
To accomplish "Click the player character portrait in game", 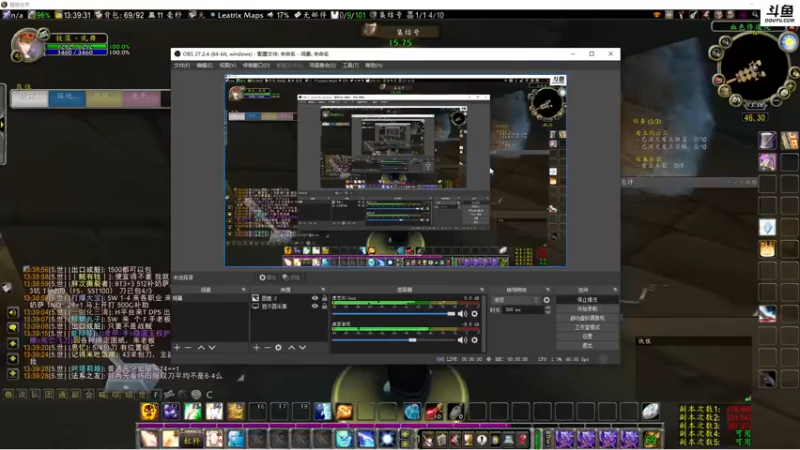I will (x=28, y=45).
